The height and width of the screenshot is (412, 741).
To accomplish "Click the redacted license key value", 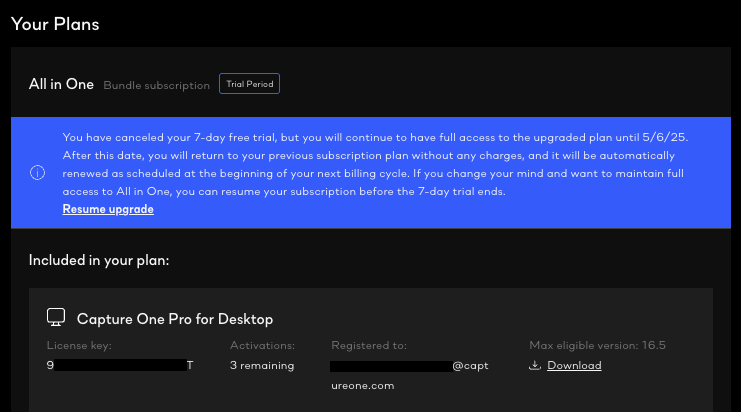I will click(x=120, y=366).
